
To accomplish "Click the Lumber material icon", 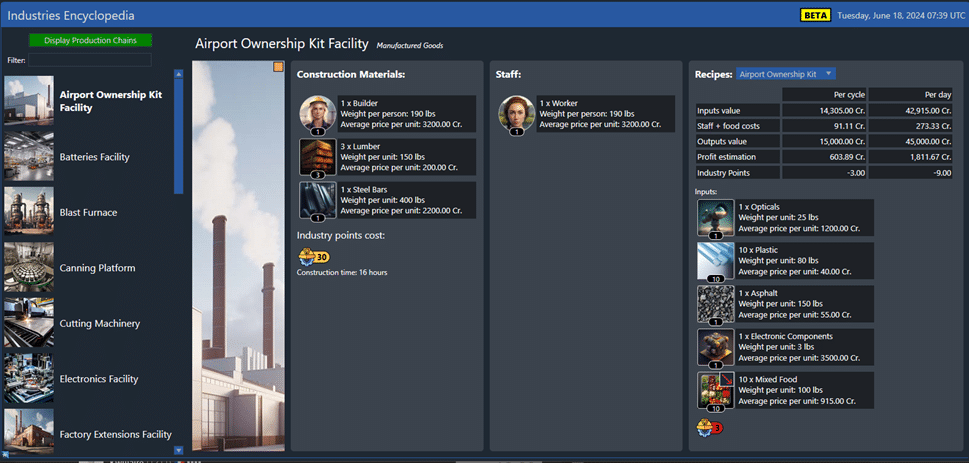I will point(317,158).
